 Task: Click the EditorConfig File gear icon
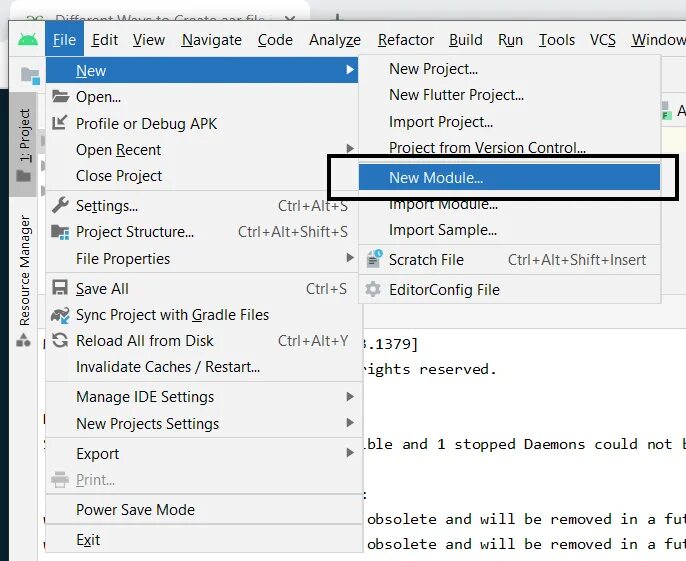tap(373, 290)
